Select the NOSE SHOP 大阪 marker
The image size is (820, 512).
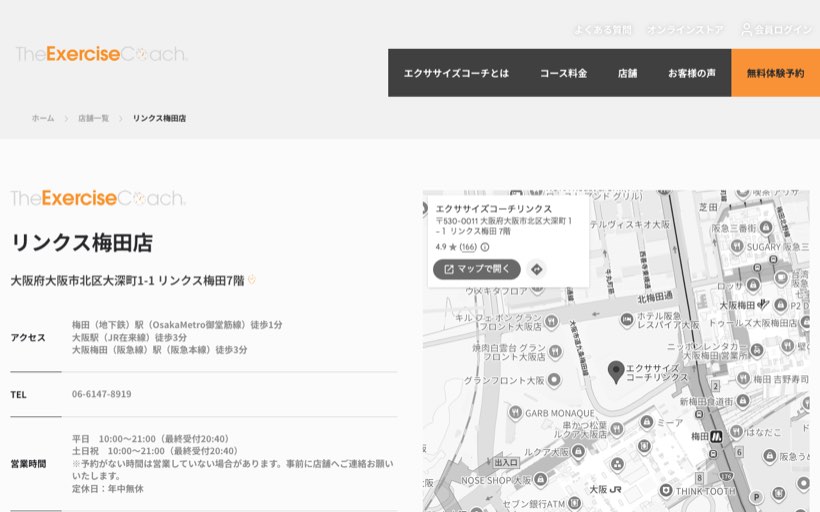[x=540, y=479]
